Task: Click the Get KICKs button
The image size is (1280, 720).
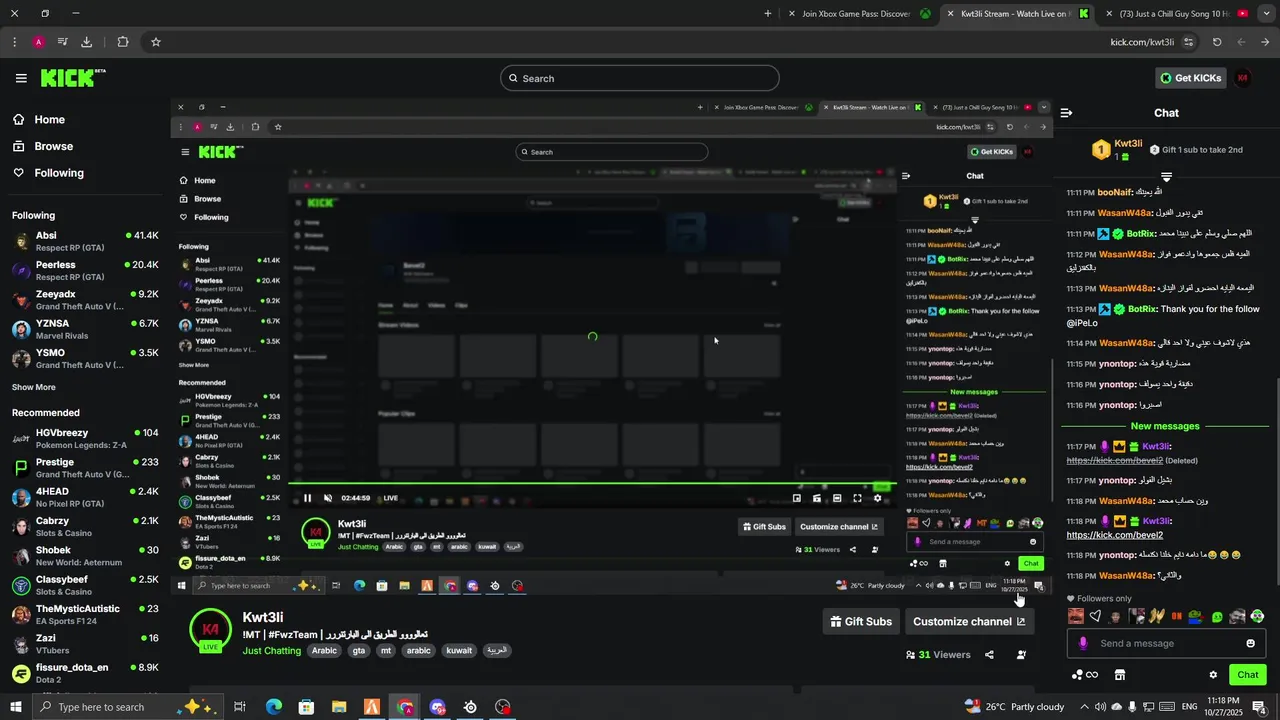Action: [1189, 78]
